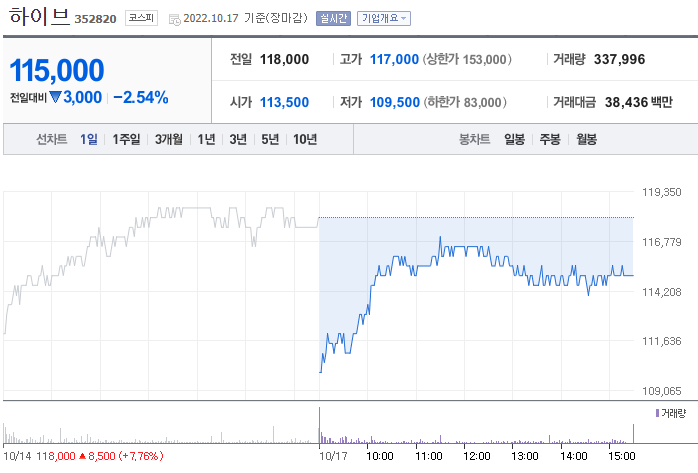Viewport: 698px width, 473px height.
Task: Click the current price 115,000
Action: (57, 70)
